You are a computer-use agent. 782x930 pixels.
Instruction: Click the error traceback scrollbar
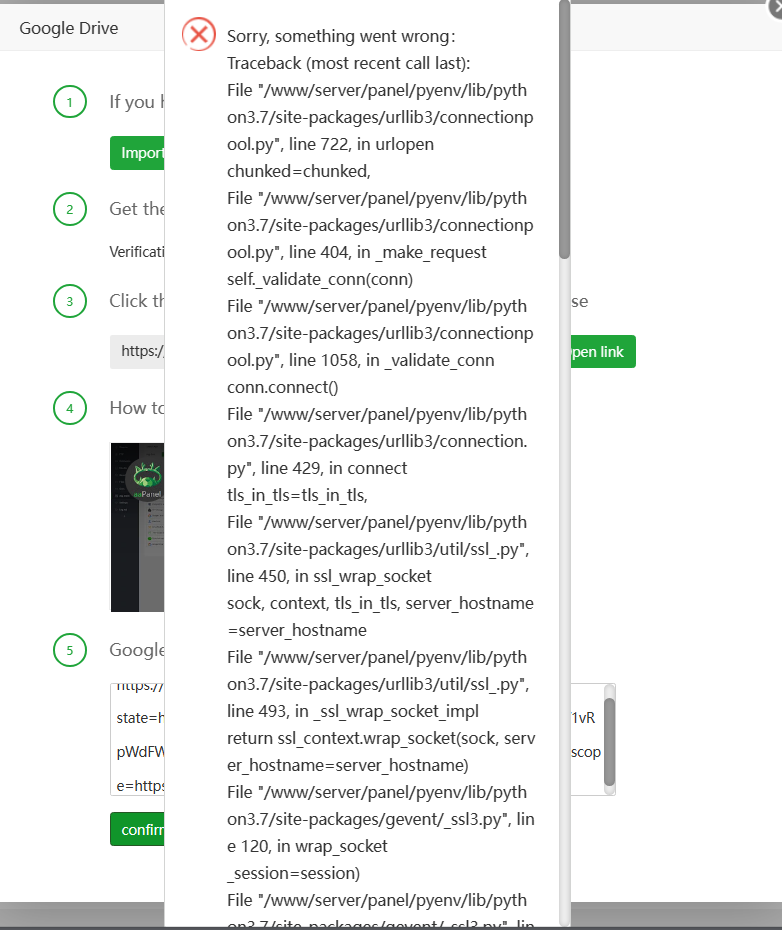tap(565, 130)
